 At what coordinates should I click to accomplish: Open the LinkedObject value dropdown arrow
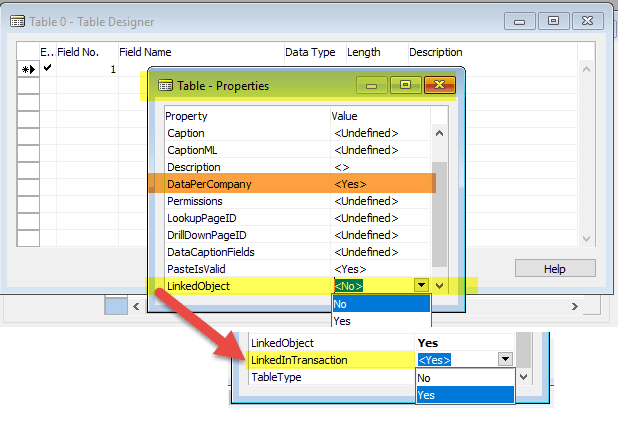coord(422,286)
